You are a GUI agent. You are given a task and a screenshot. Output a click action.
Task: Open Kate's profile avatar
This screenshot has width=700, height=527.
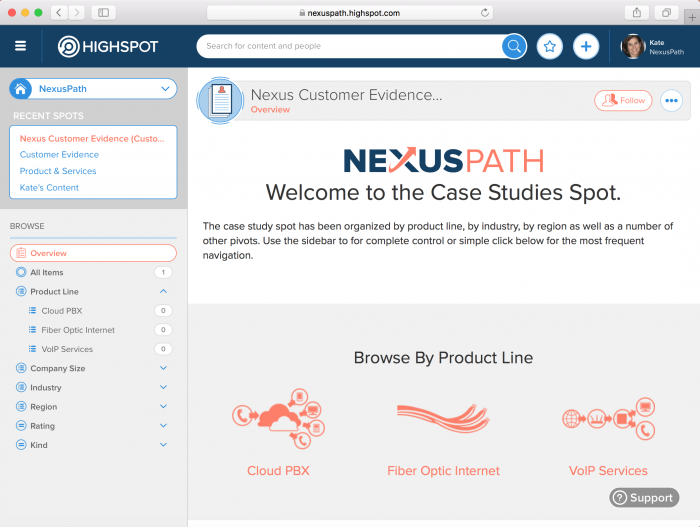tap(633, 46)
